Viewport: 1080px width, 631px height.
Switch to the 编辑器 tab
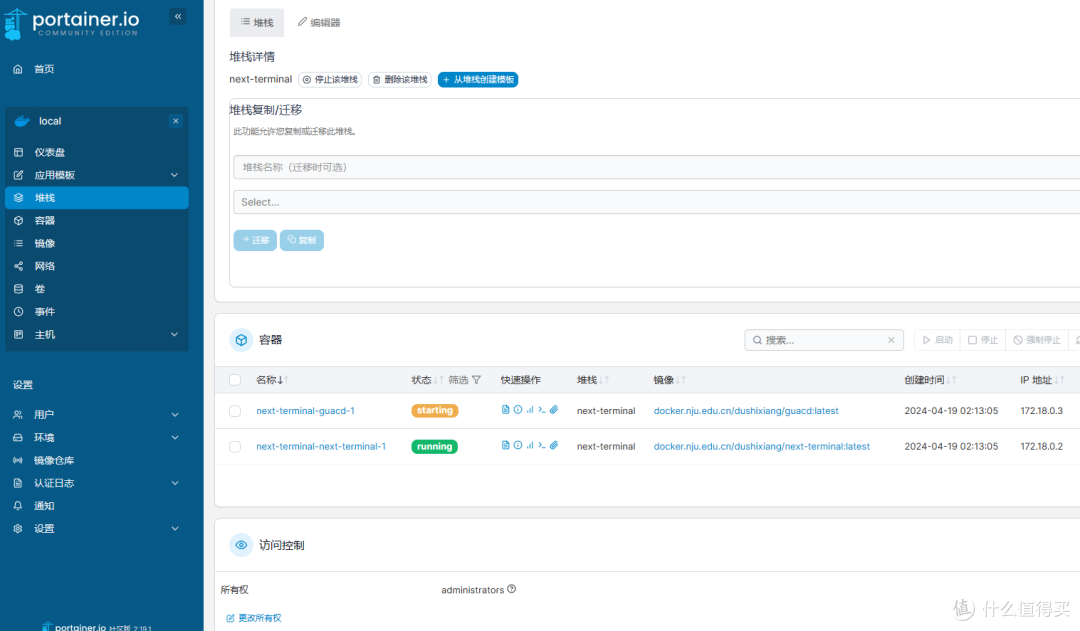click(x=319, y=23)
